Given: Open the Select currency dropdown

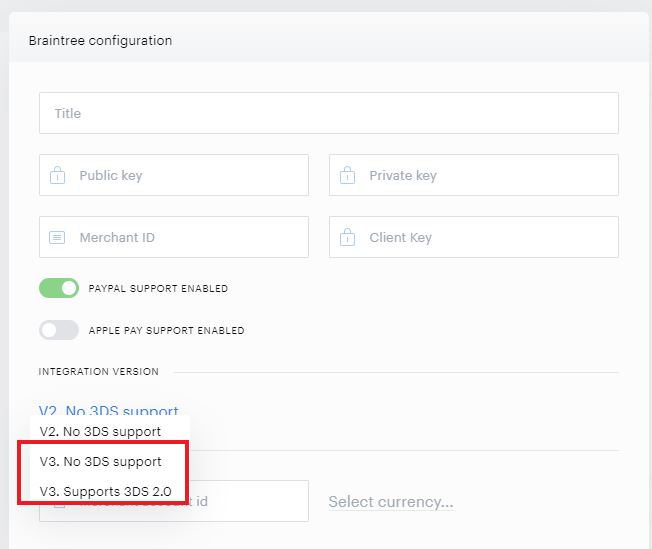Looking at the screenshot, I should 391,502.
